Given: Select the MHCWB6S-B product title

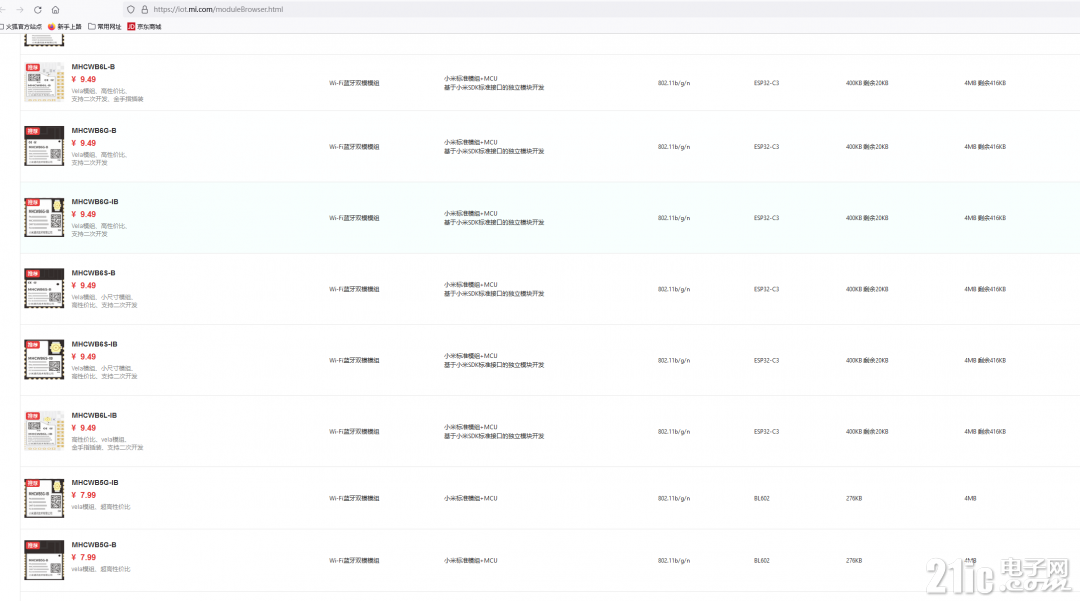Looking at the screenshot, I should 93,273.
